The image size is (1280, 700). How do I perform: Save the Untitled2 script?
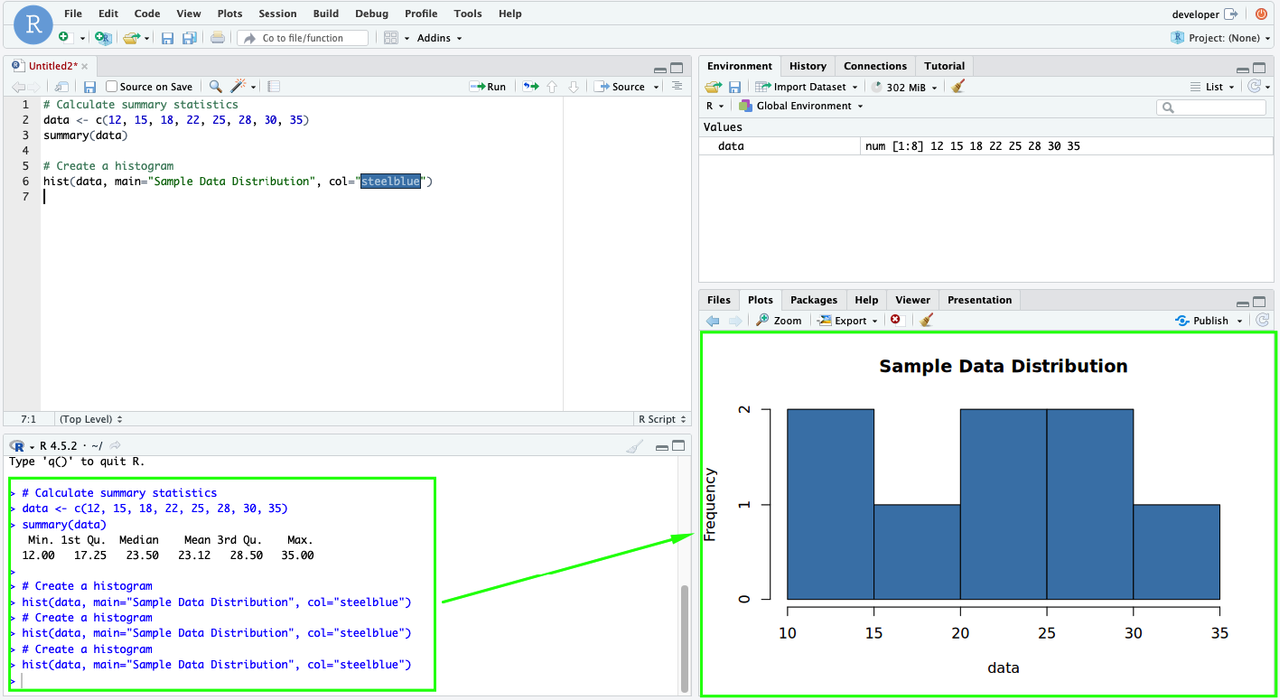89,86
